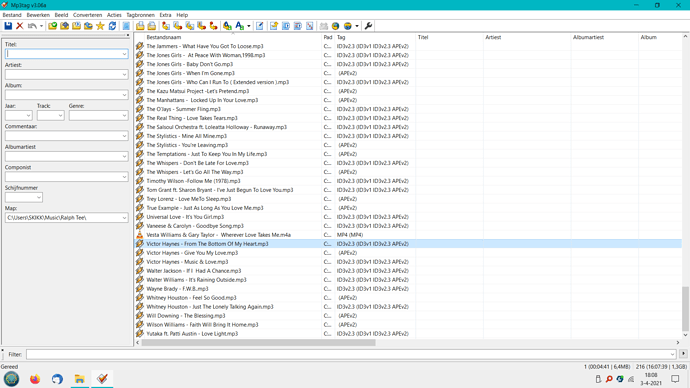The height and width of the screenshot is (388, 690).
Task: Expand the Map directory path dropdown
Action: (x=124, y=218)
